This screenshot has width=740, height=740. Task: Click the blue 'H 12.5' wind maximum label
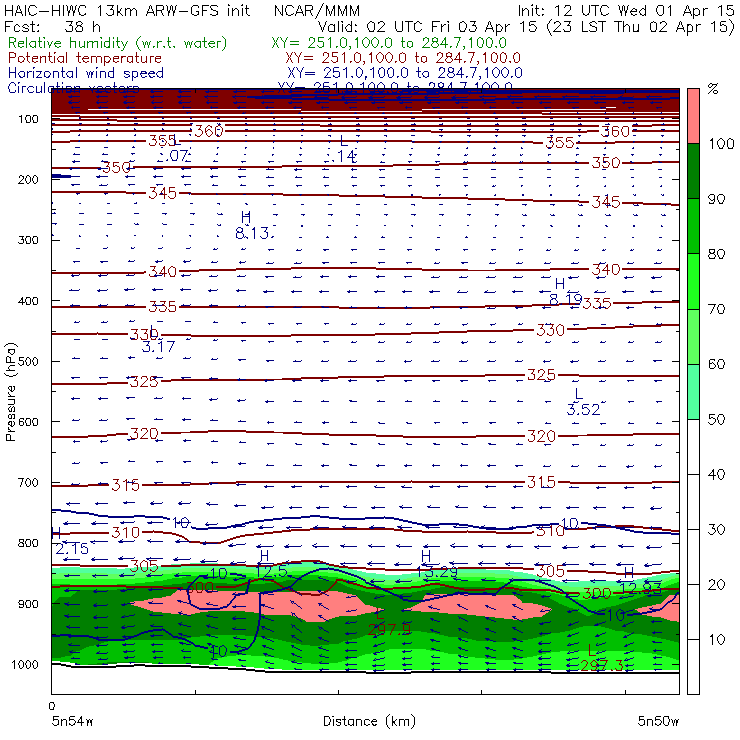point(270,564)
